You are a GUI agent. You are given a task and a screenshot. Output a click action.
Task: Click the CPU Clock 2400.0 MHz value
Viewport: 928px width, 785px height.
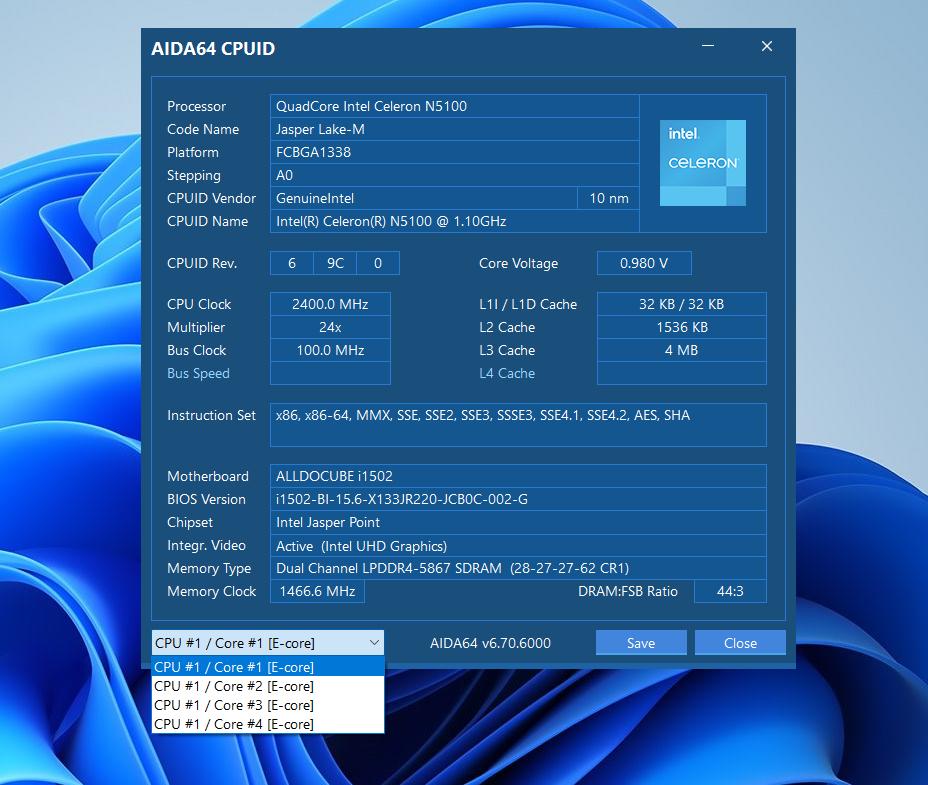click(x=330, y=304)
